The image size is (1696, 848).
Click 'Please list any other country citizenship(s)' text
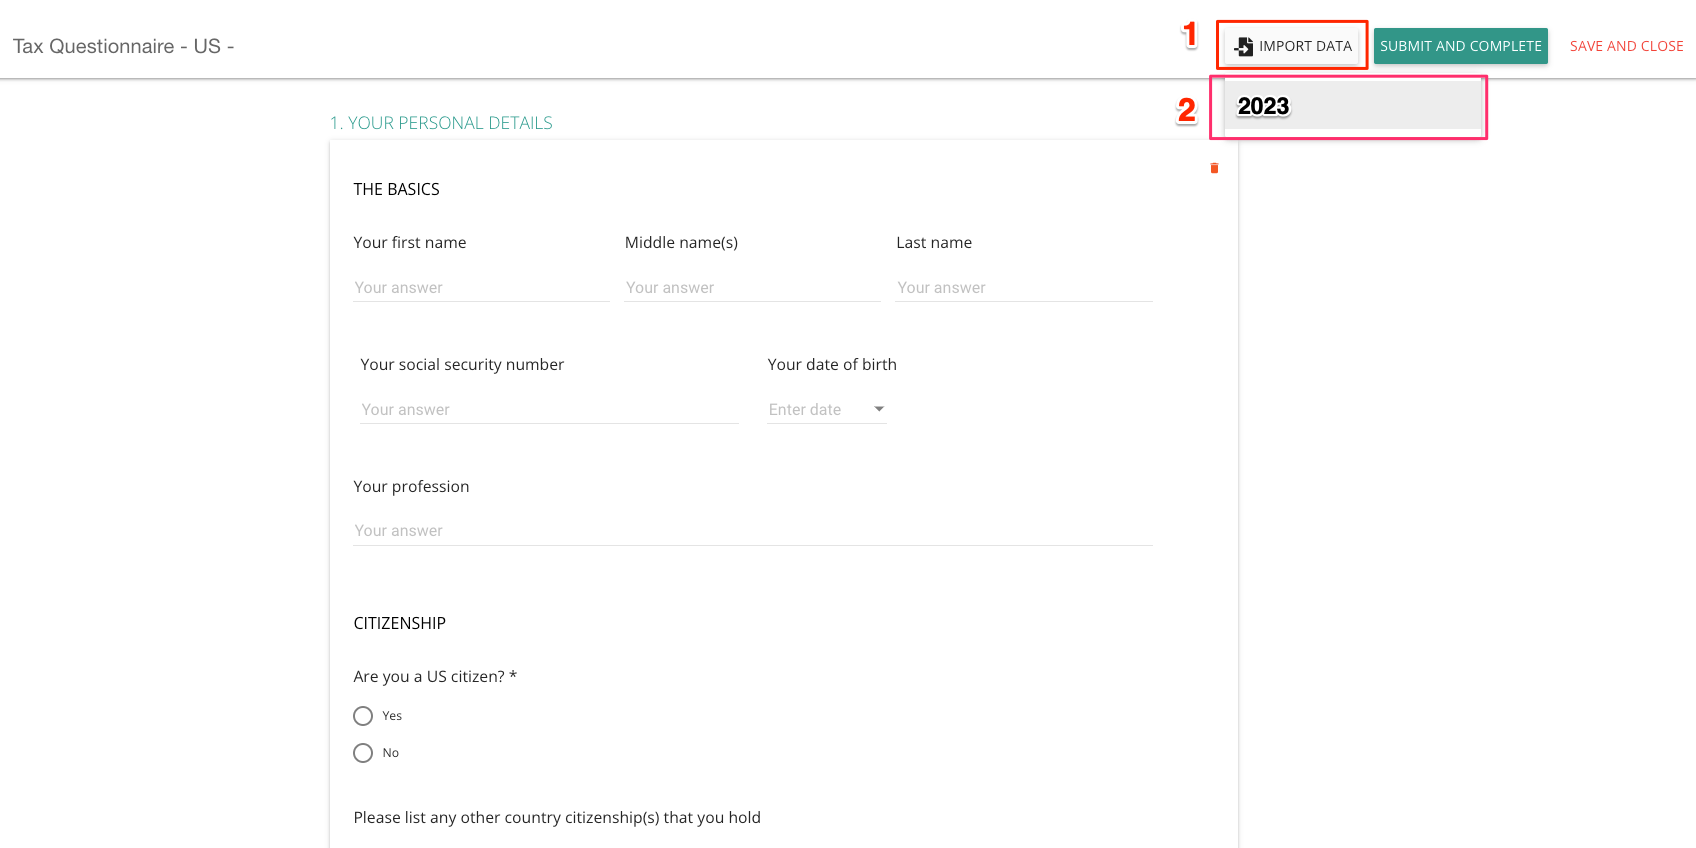pos(557,818)
